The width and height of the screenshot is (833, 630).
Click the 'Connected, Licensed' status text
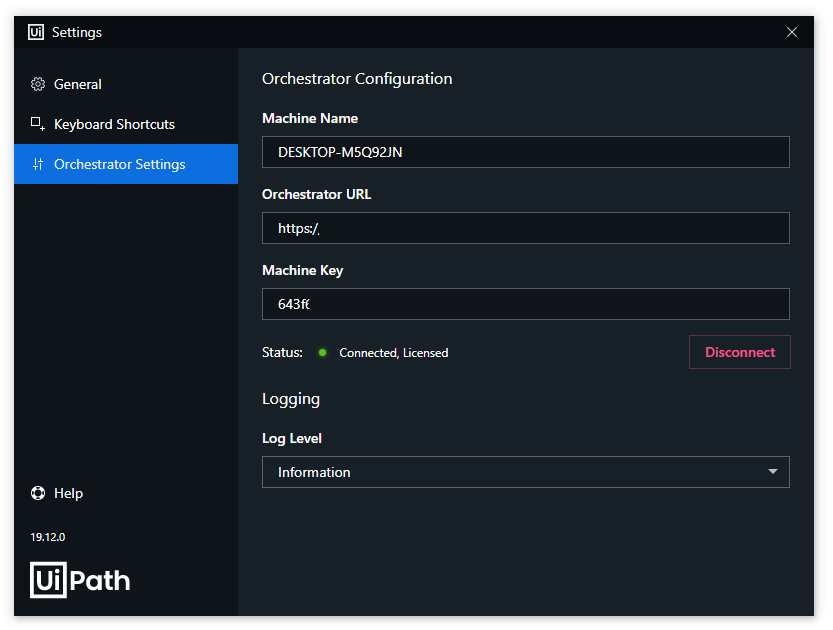tap(394, 353)
